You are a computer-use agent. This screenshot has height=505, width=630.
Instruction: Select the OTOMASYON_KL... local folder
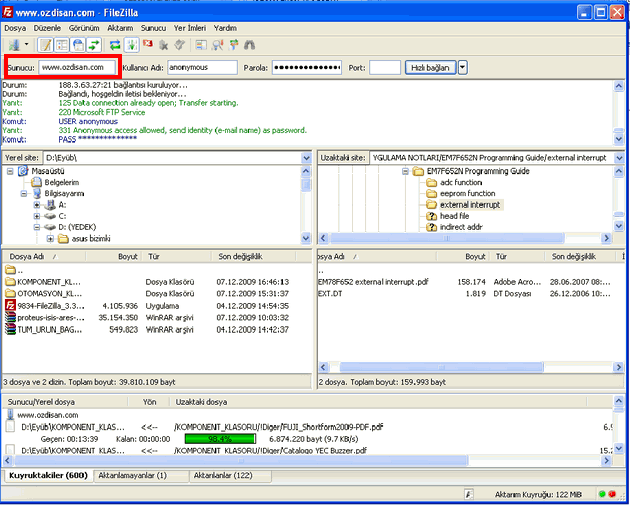point(49,294)
